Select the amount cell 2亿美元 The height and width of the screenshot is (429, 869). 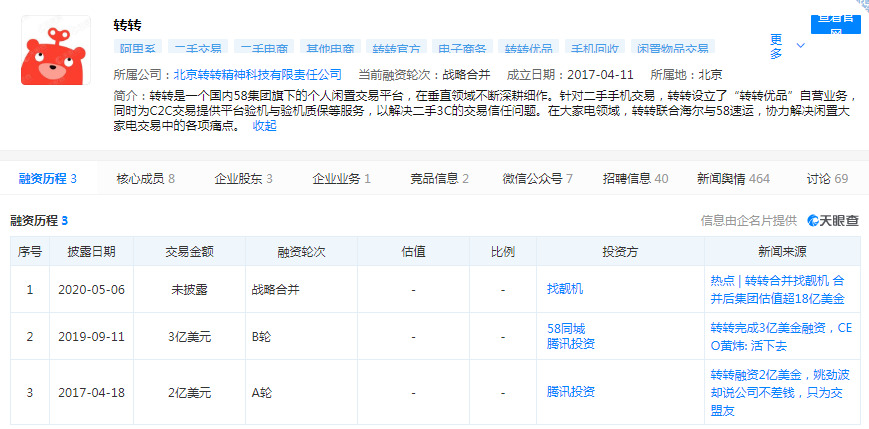pyautogui.click(x=190, y=393)
